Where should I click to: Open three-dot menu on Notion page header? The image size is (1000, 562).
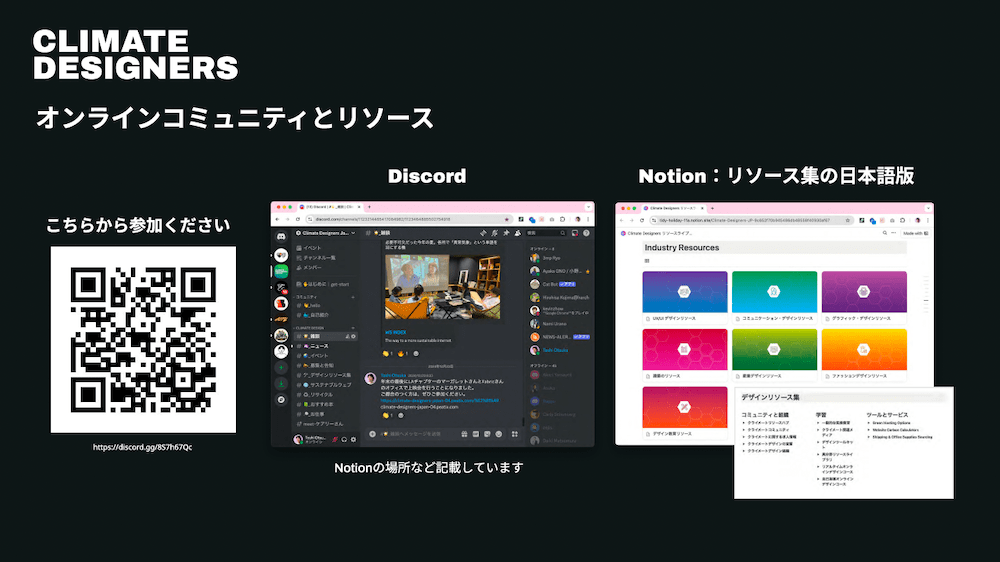[x=893, y=233]
